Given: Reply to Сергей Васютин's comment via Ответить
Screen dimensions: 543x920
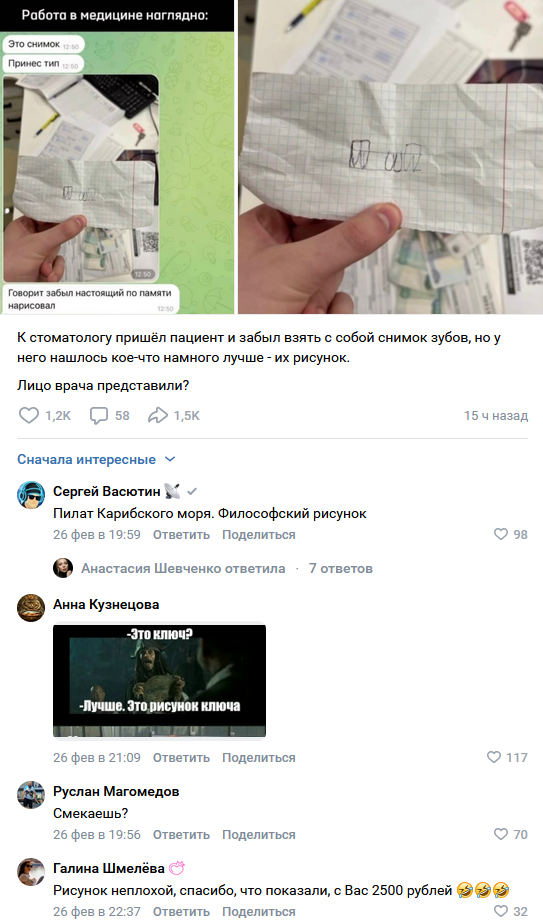Looking at the screenshot, I should tap(181, 535).
